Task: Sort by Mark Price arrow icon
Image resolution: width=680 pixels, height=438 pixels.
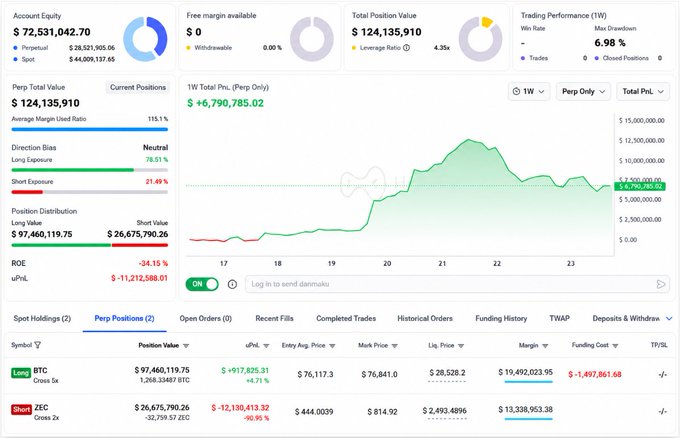Action: 395,346
